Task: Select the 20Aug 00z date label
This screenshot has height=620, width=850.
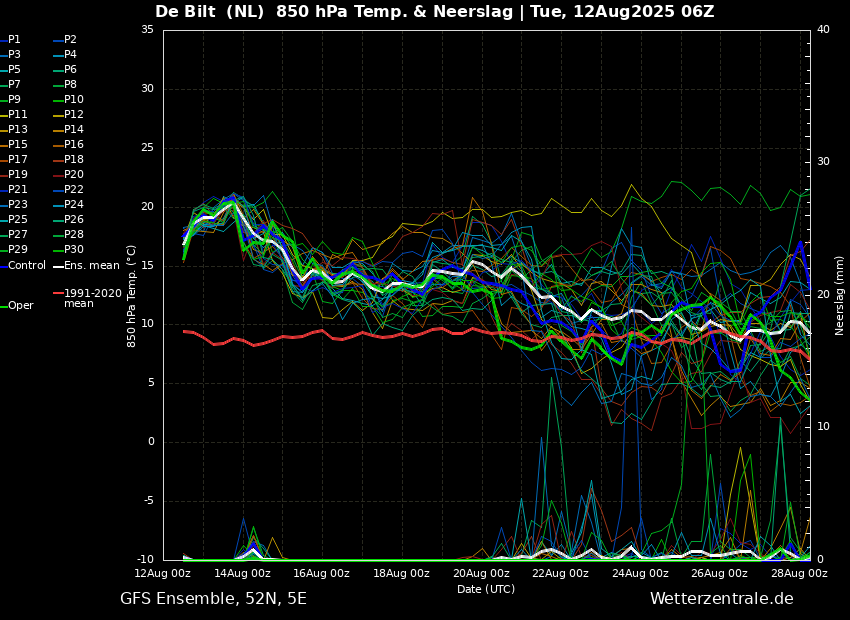Action: click(x=481, y=574)
